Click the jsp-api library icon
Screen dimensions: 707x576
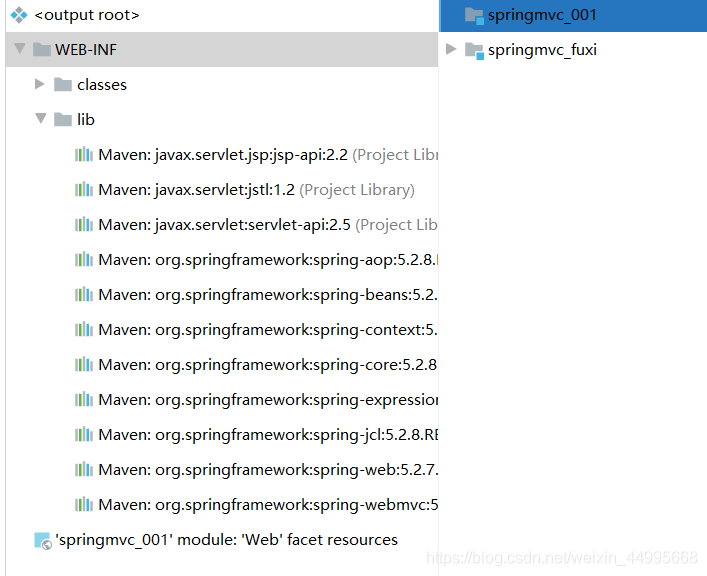tap(84, 155)
